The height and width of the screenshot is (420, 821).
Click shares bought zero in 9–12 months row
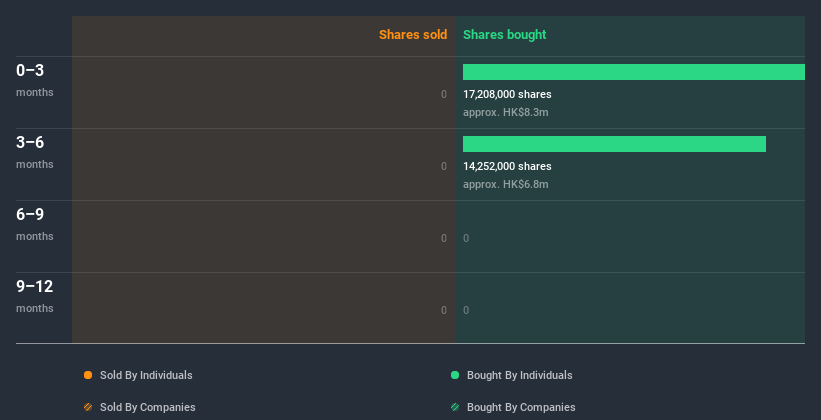(466, 310)
